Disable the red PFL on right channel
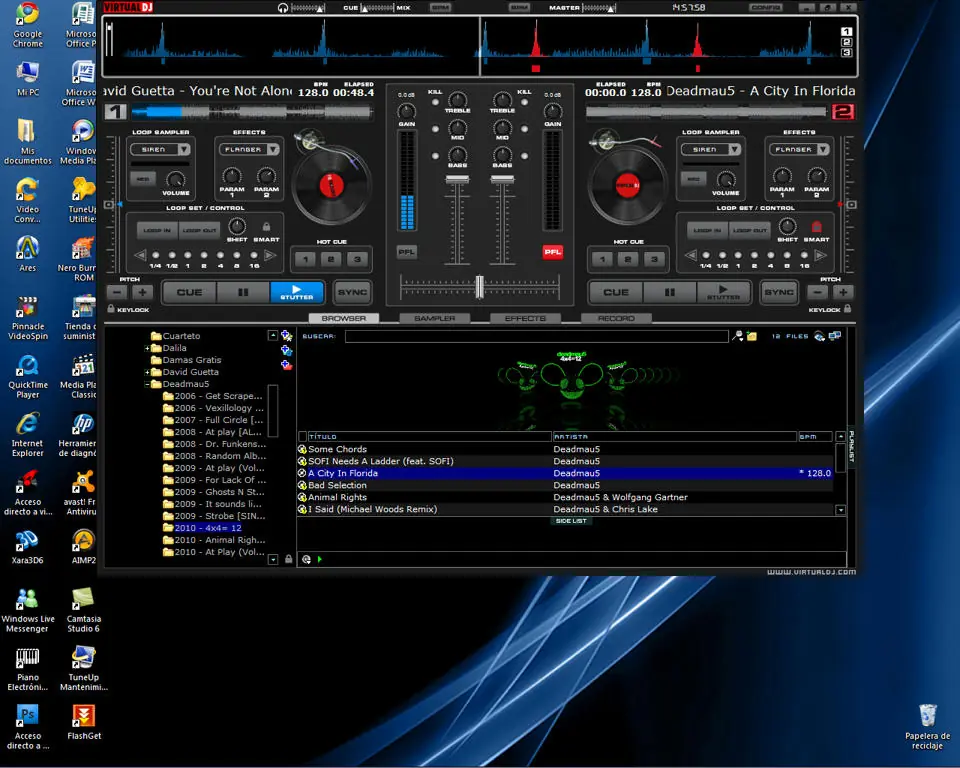960x768 pixels. (x=552, y=252)
